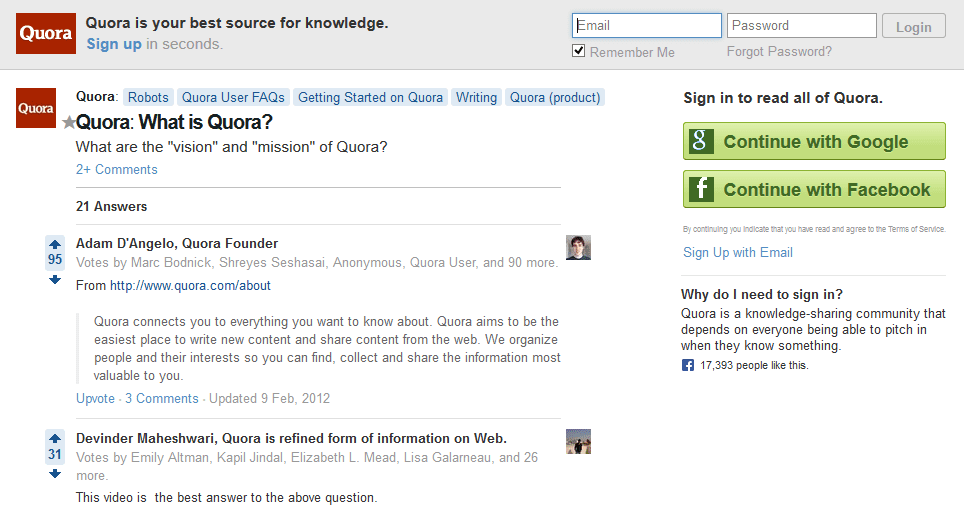Image resolution: width=964 pixels, height=526 pixels.
Task: Click the Sign up link in header
Action: 114,44
